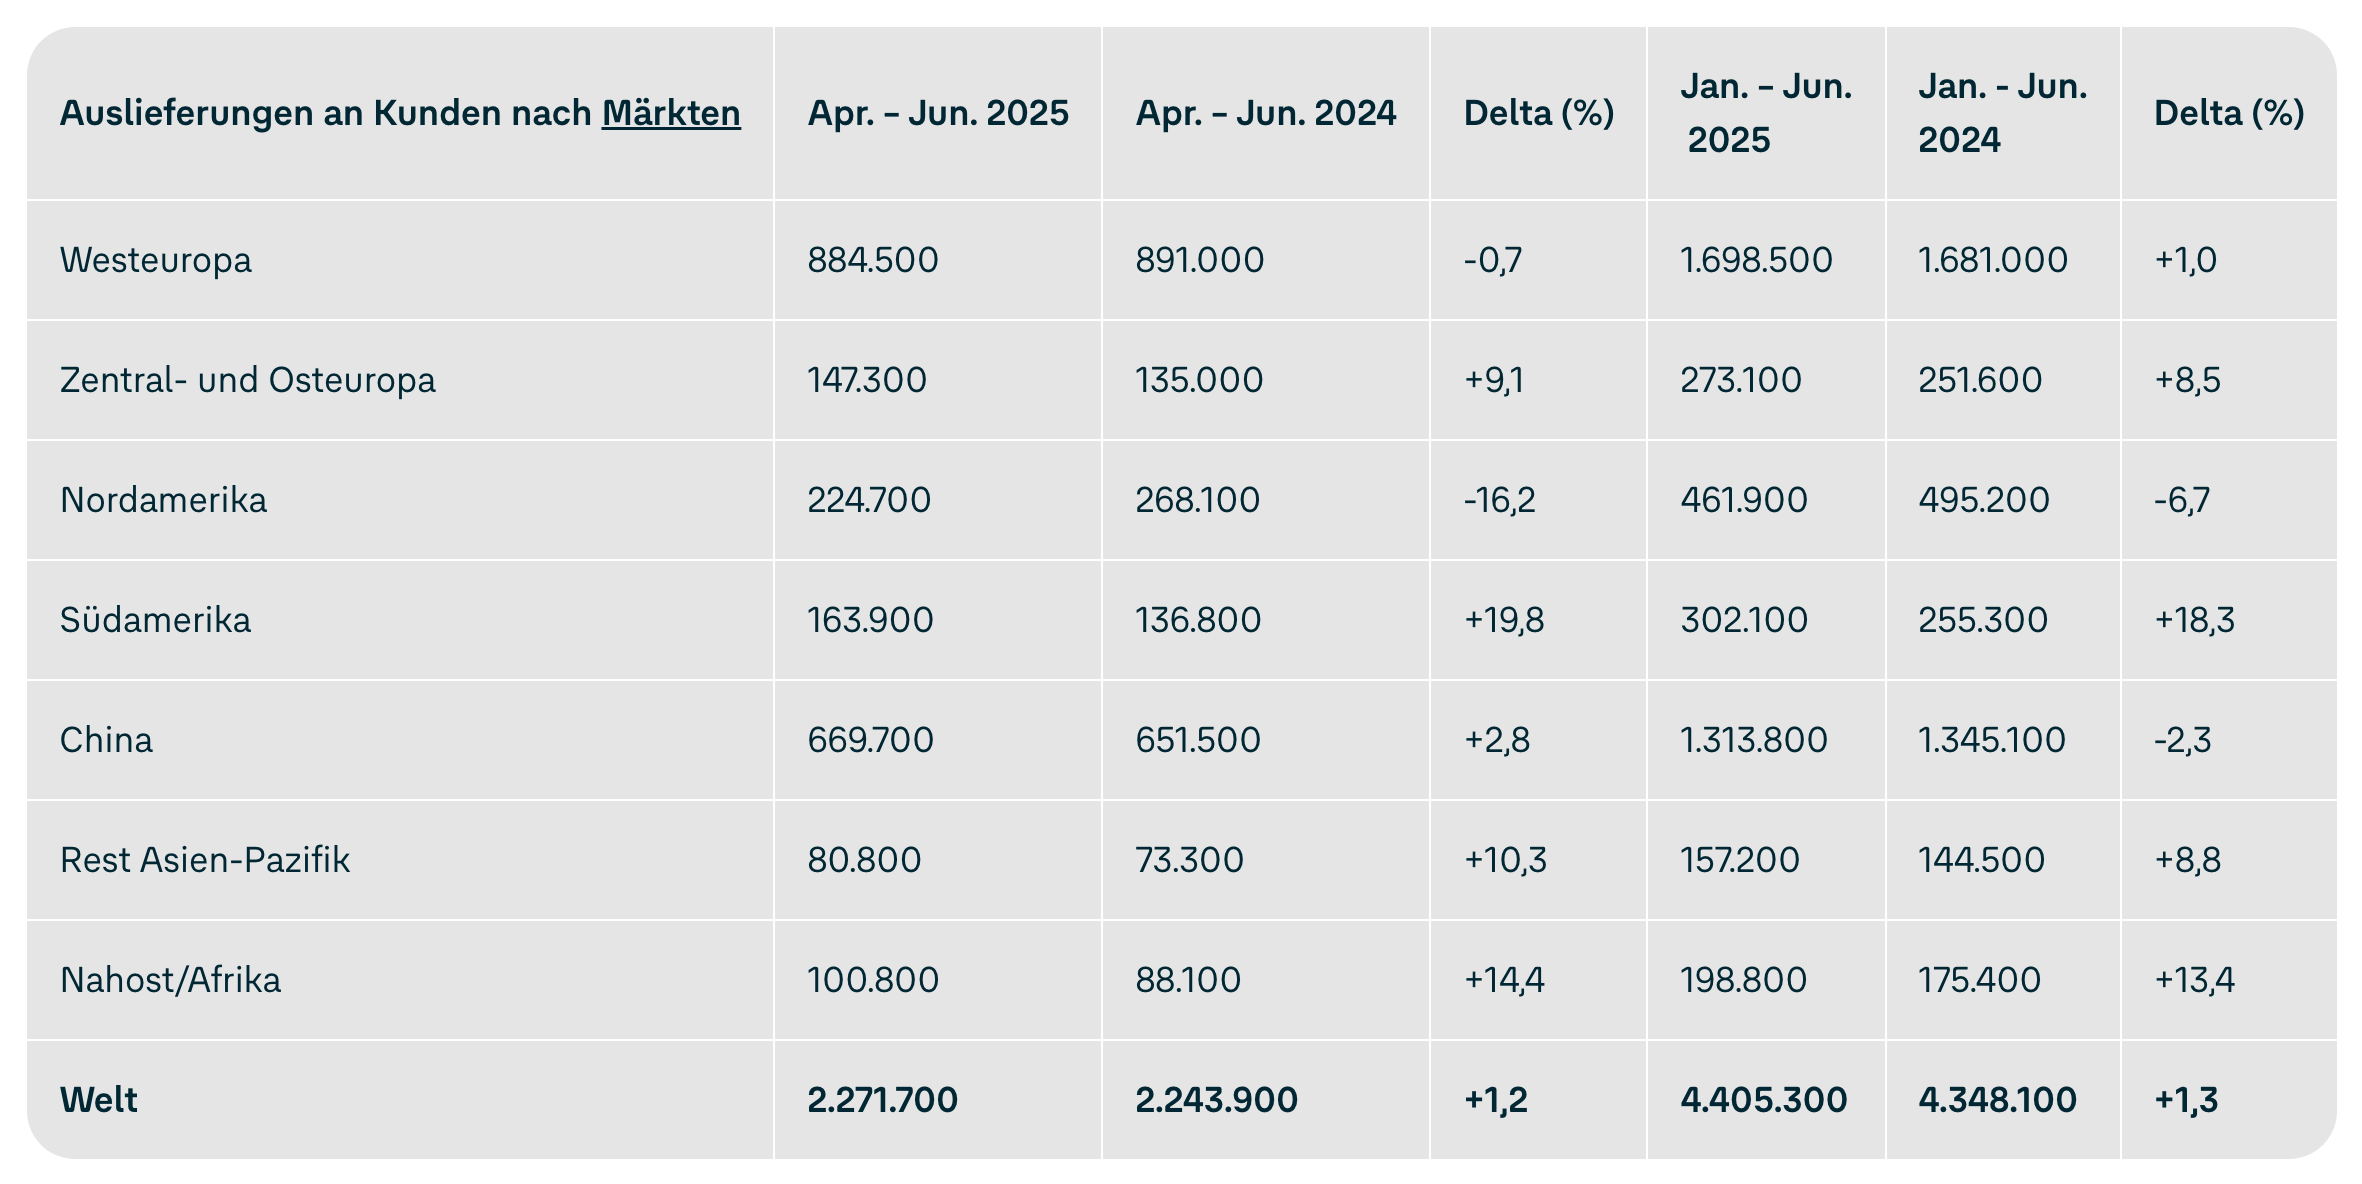The width and height of the screenshot is (2362, 1184).
Task: Click the 4.348.100 world total cell
Action: point(1997,1100)
